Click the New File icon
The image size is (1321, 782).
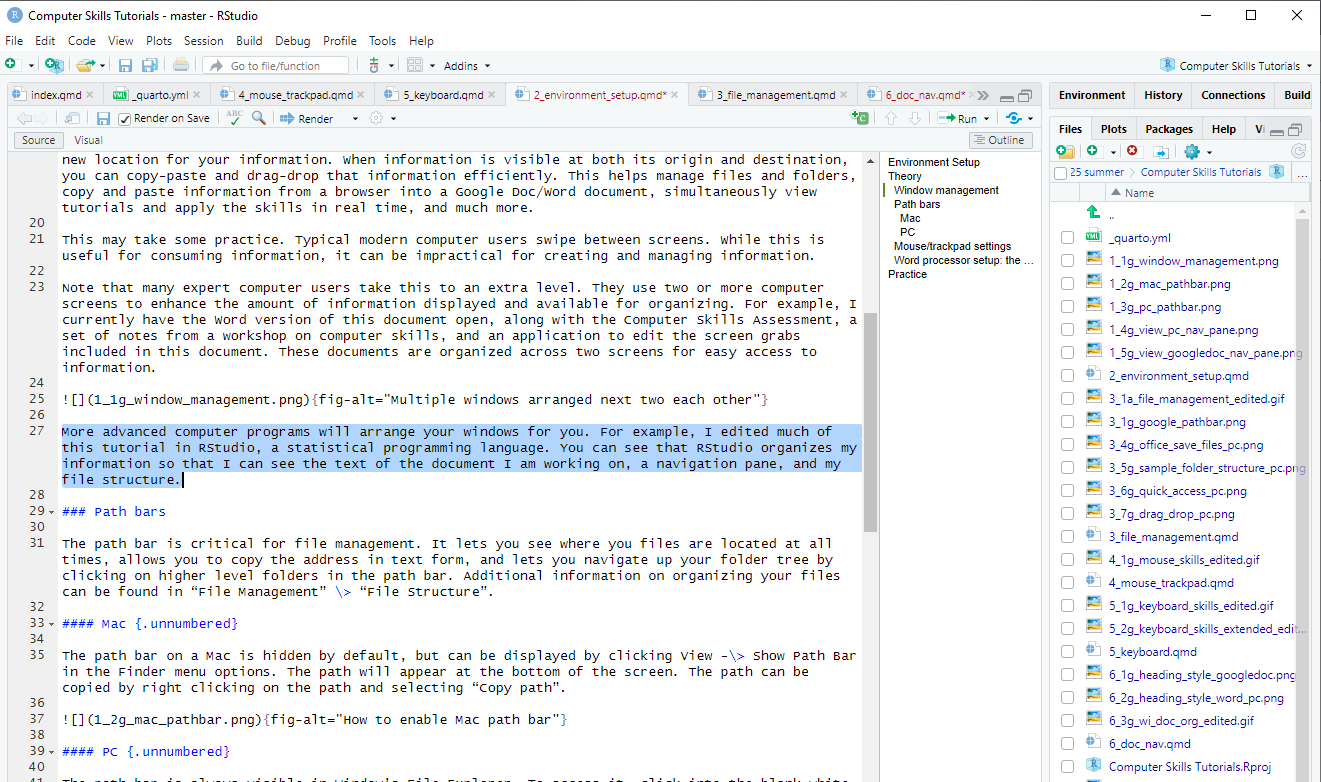(11, 65)
